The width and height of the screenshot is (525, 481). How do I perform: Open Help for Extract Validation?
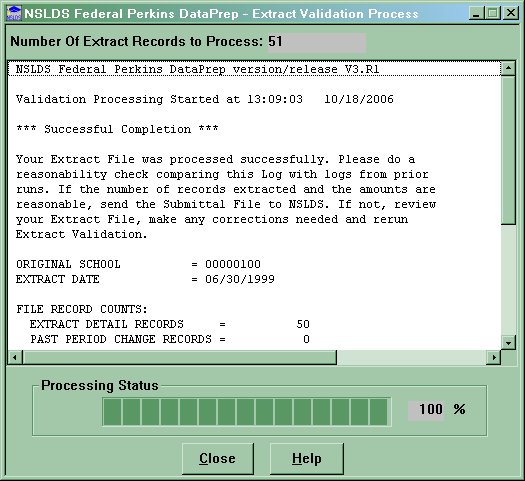click(307, 459)
